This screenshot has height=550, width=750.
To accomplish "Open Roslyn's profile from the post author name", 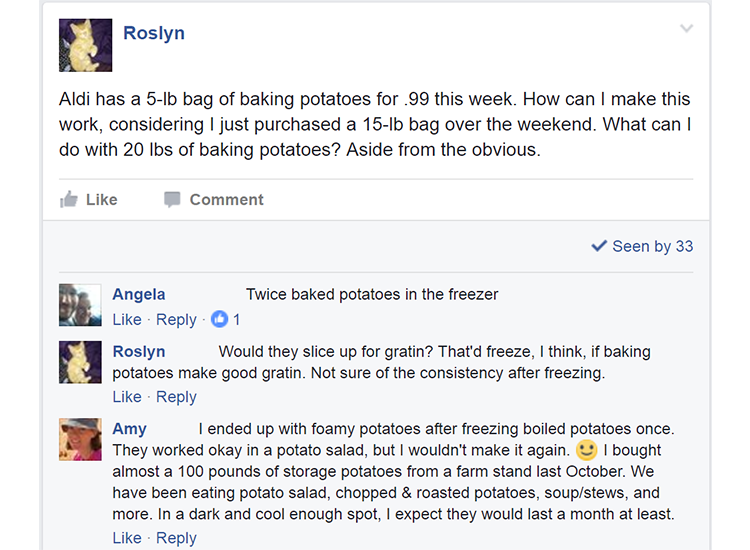I will pyautogui.click(x=153, y=33).
